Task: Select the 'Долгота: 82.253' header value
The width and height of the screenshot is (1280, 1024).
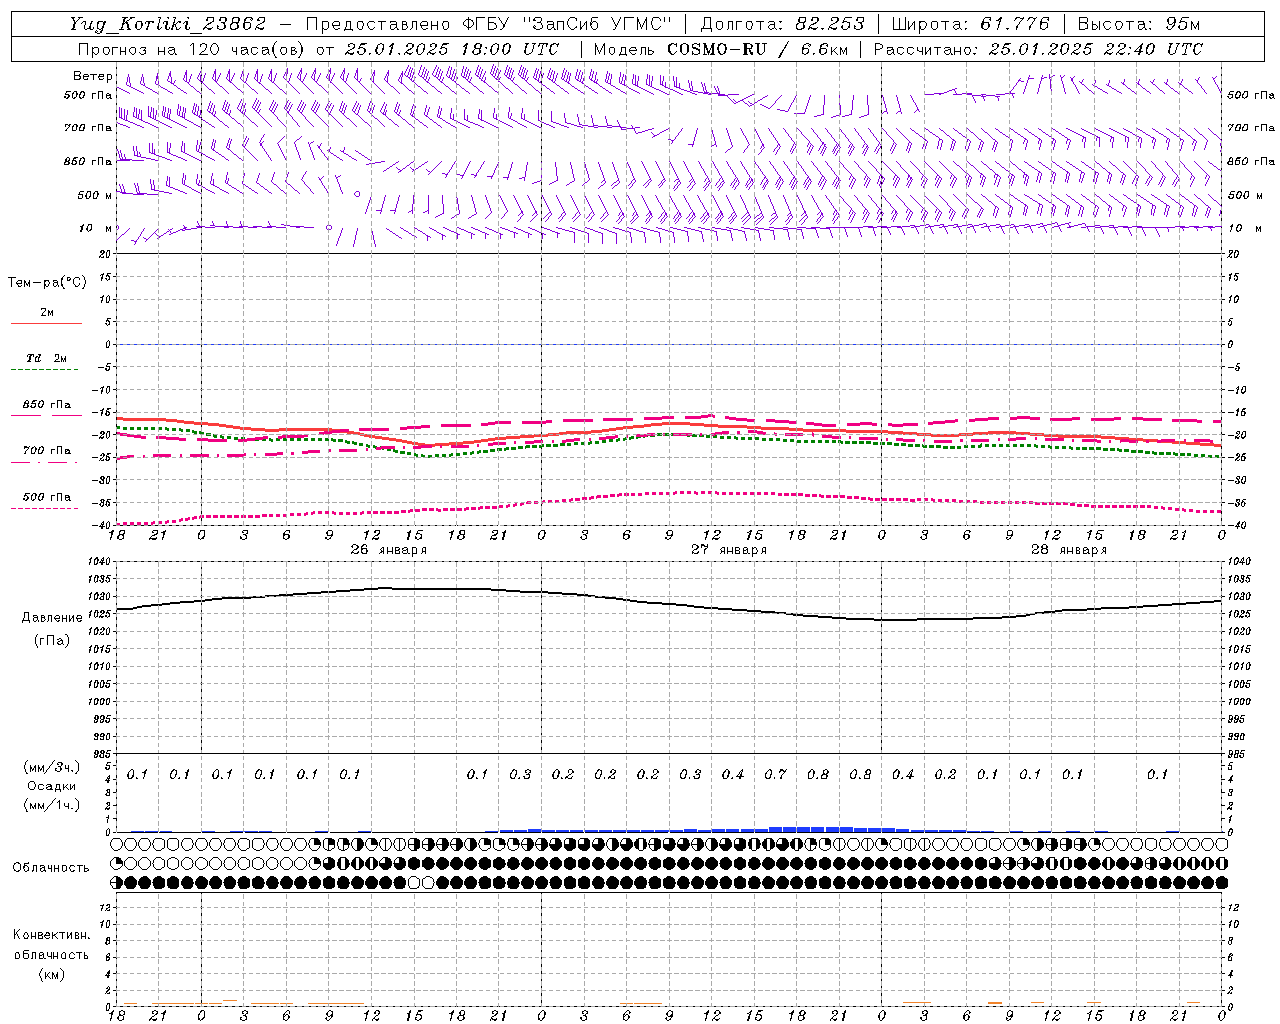Action: pyautogui.click(x=782, y=24)
